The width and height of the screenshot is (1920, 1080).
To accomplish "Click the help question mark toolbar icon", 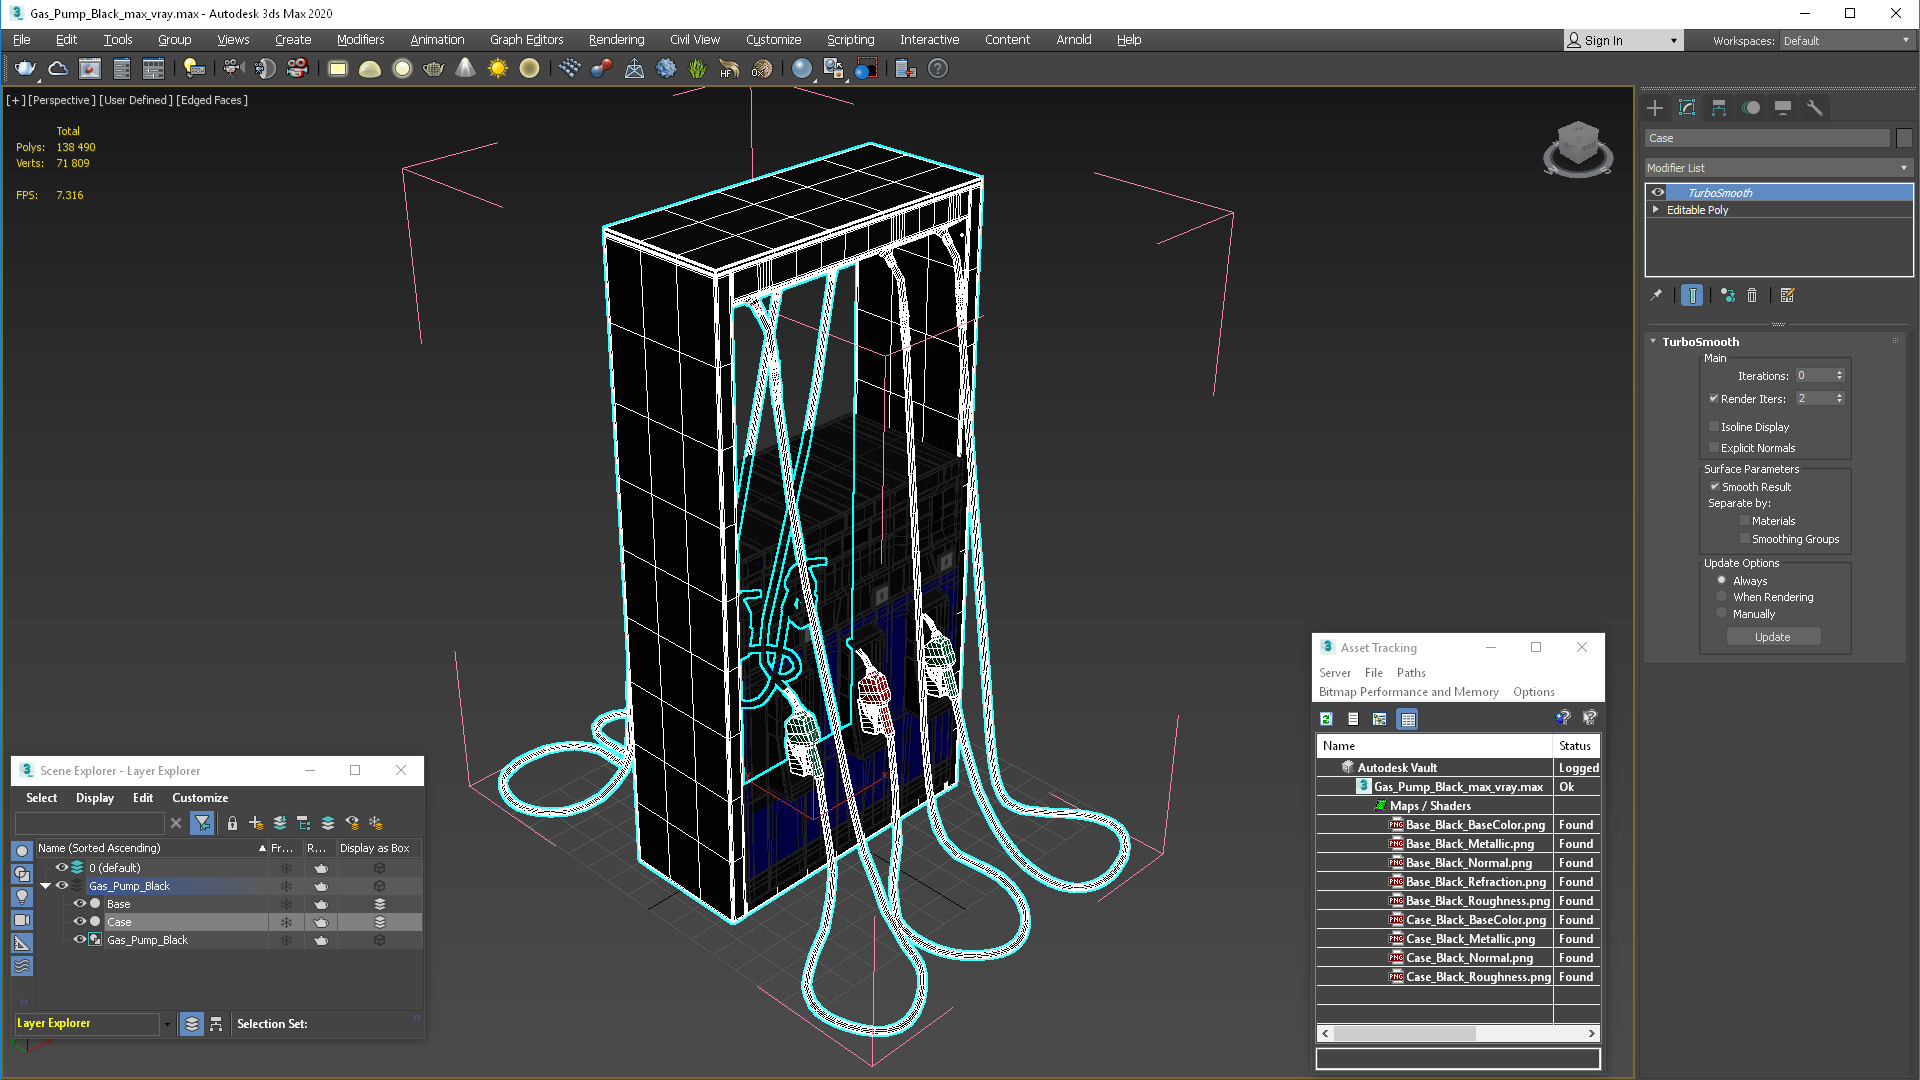I will 937,68.
